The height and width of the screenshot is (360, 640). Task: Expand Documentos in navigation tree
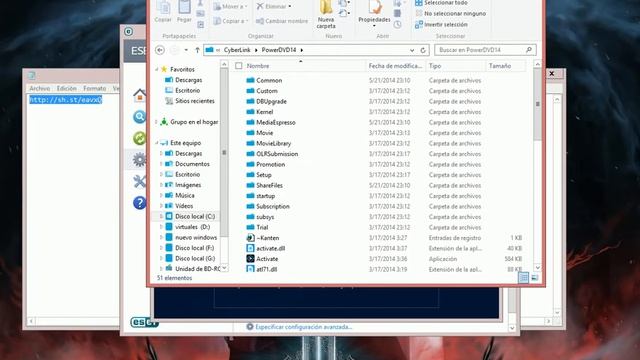[x=162, y=164]
